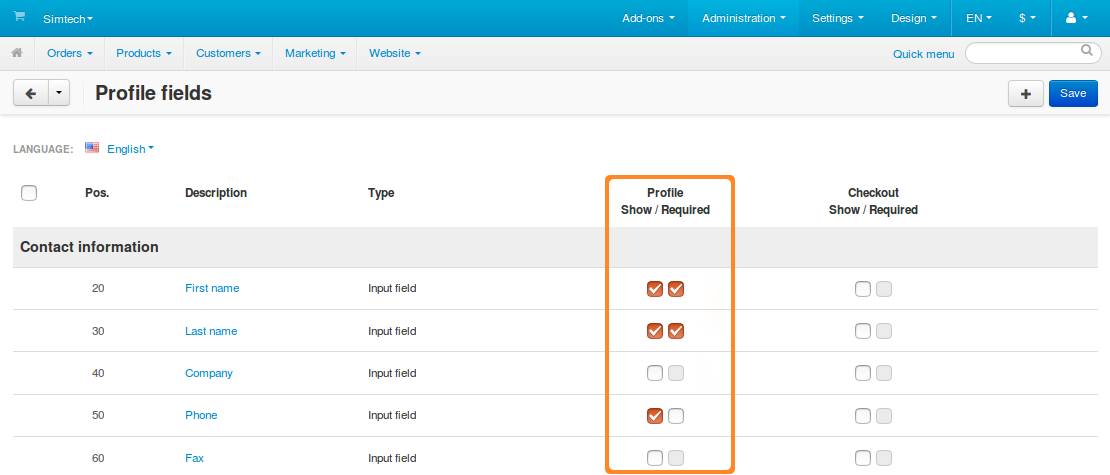Click position value 20

pyautogui.click(x=98, y=288)
